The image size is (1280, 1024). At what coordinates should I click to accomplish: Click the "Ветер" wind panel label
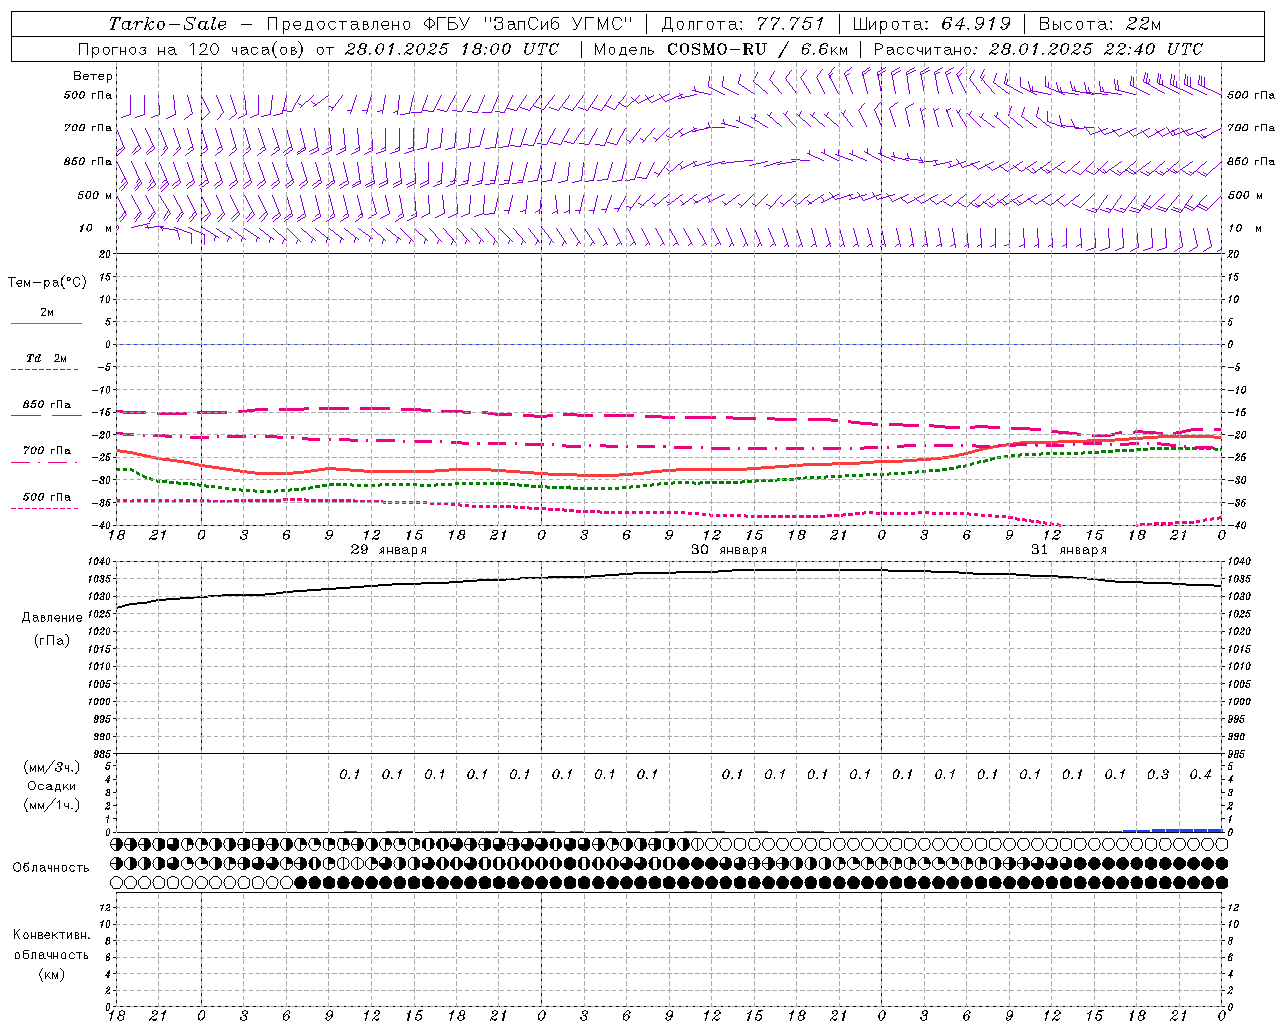coord(93,76)
